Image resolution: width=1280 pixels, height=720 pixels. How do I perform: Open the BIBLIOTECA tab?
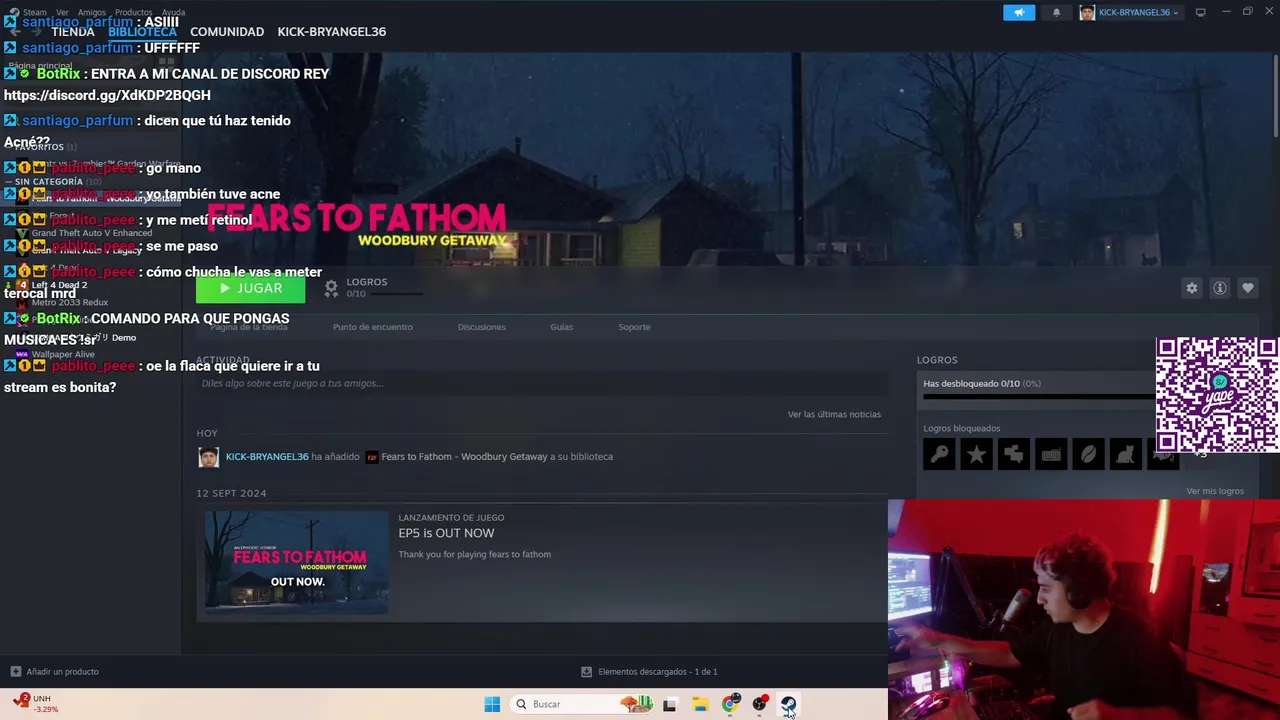coord(142,32)
